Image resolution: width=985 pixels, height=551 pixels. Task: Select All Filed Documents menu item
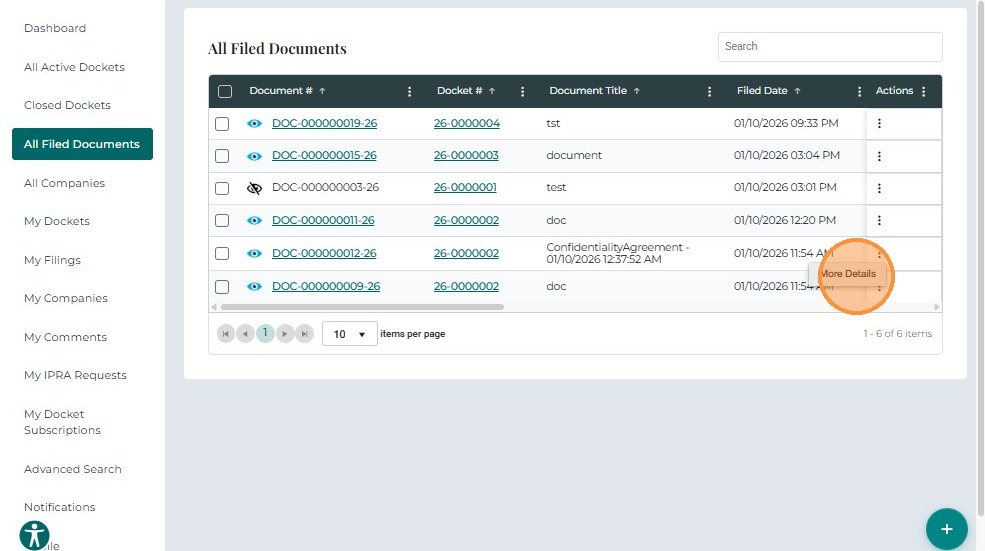coord(82,144)
